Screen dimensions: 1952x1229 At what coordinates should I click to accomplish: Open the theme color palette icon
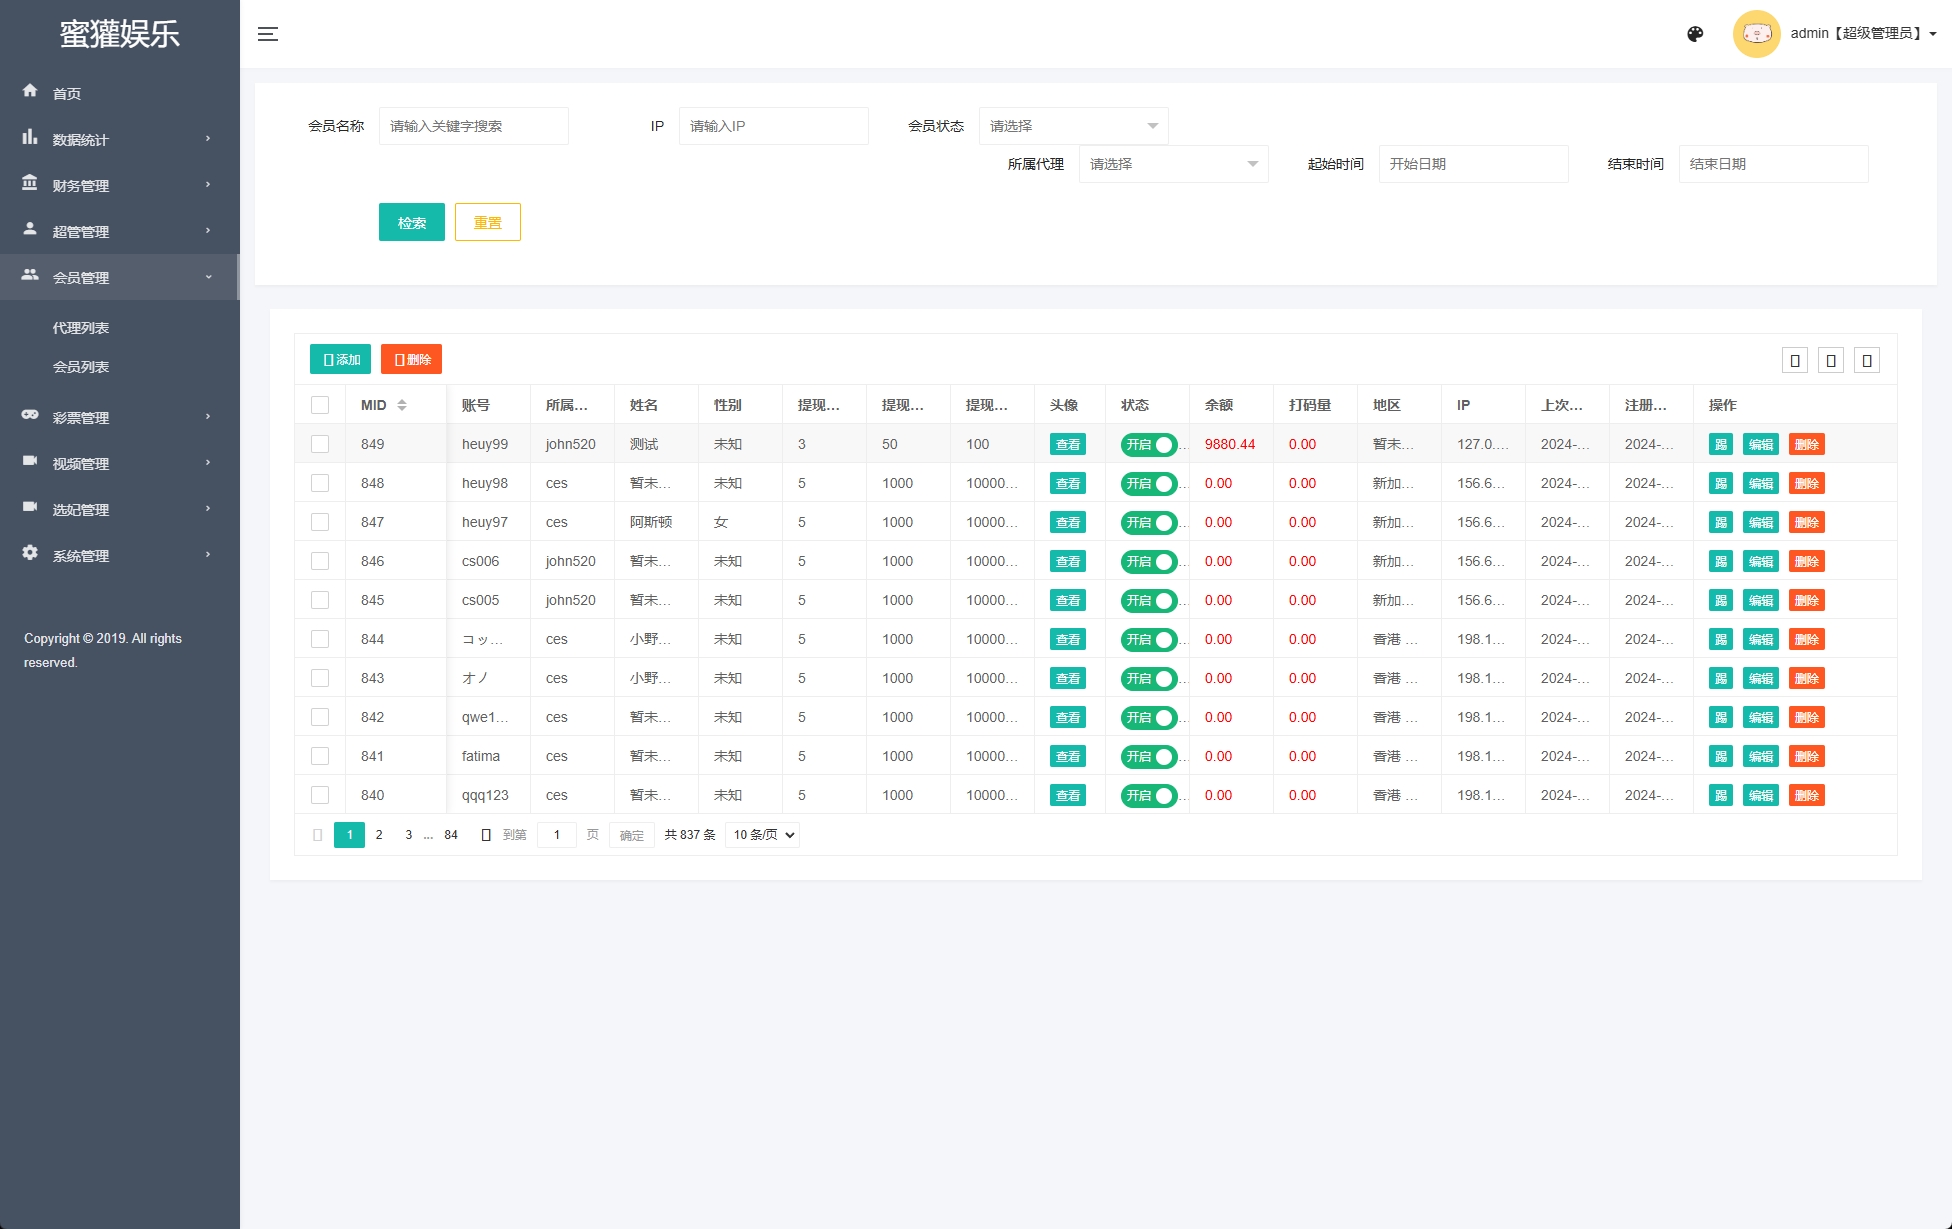(1695, 34)
